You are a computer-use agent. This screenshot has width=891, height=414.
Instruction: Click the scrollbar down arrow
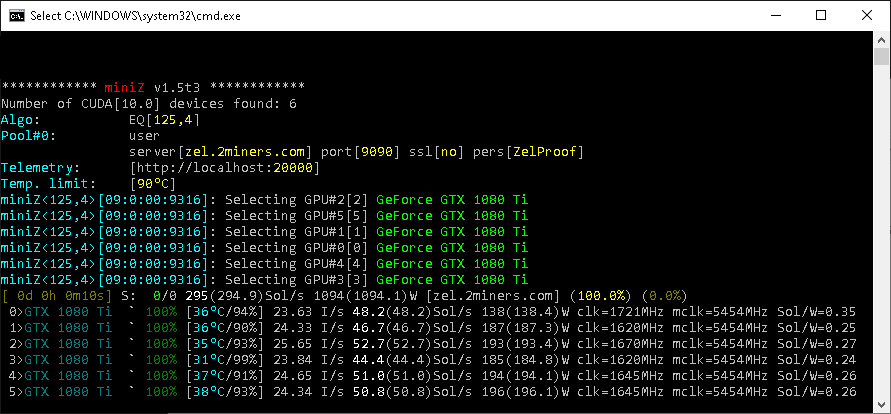coord(881,405)
